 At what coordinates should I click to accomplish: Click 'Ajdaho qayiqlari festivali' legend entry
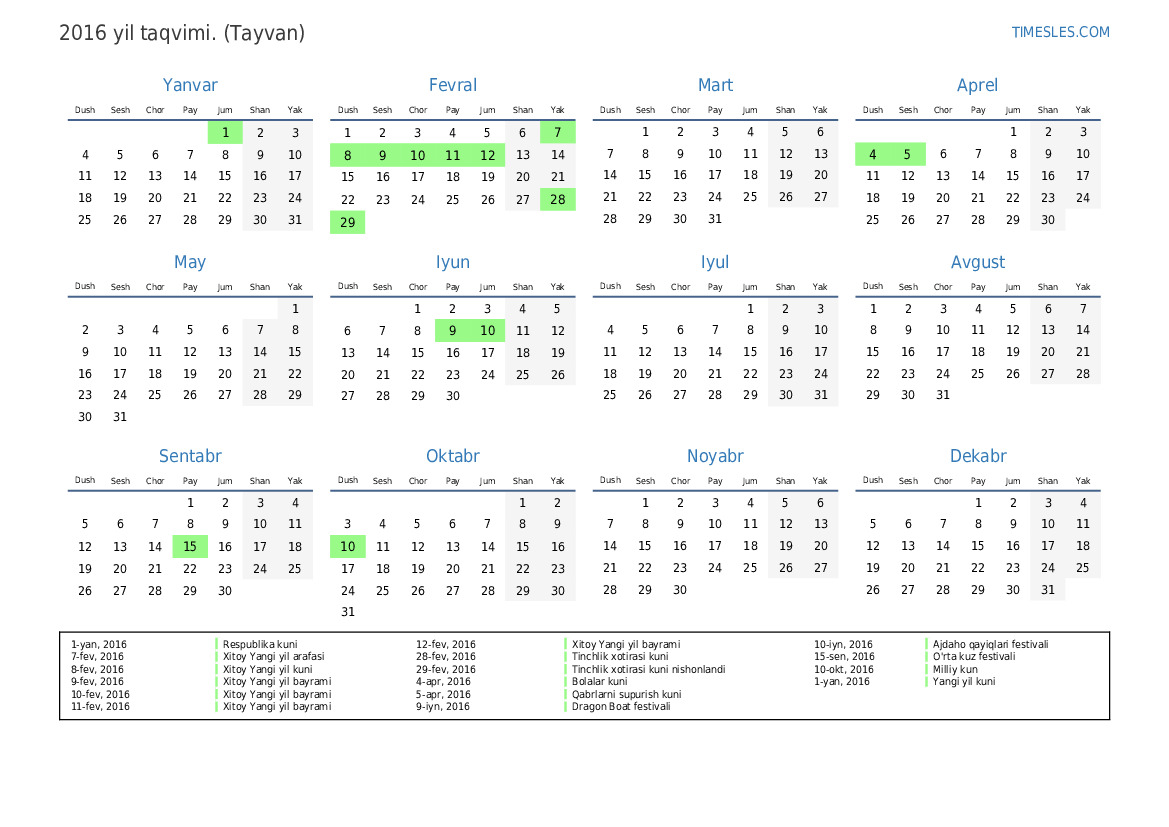coord(990,644)
